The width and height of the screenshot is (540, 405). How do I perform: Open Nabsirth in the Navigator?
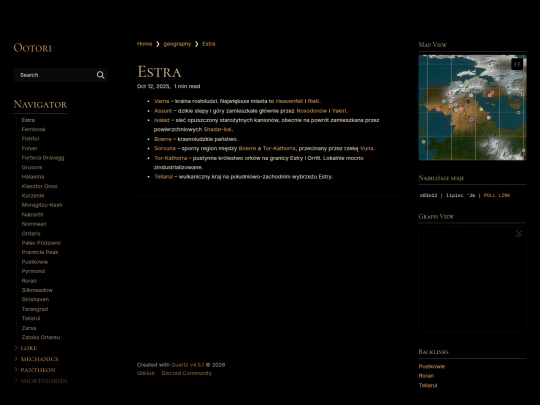(x=32, y=214)
